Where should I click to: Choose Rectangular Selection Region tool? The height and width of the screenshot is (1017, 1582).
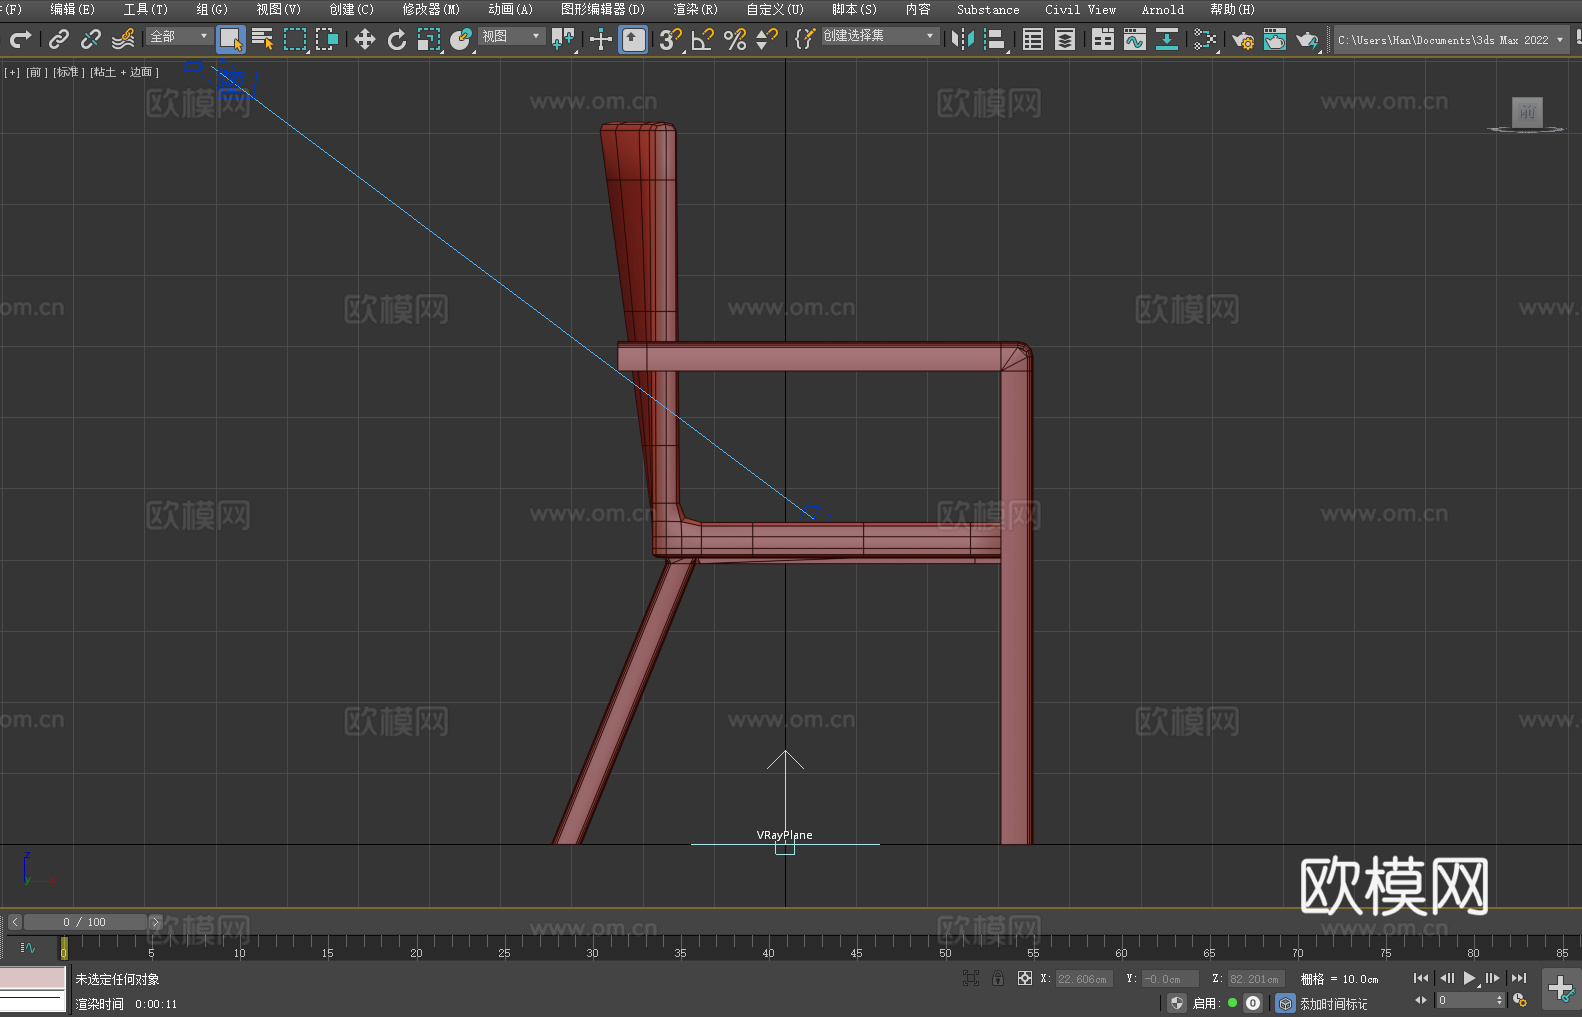(x=295, y=39)
